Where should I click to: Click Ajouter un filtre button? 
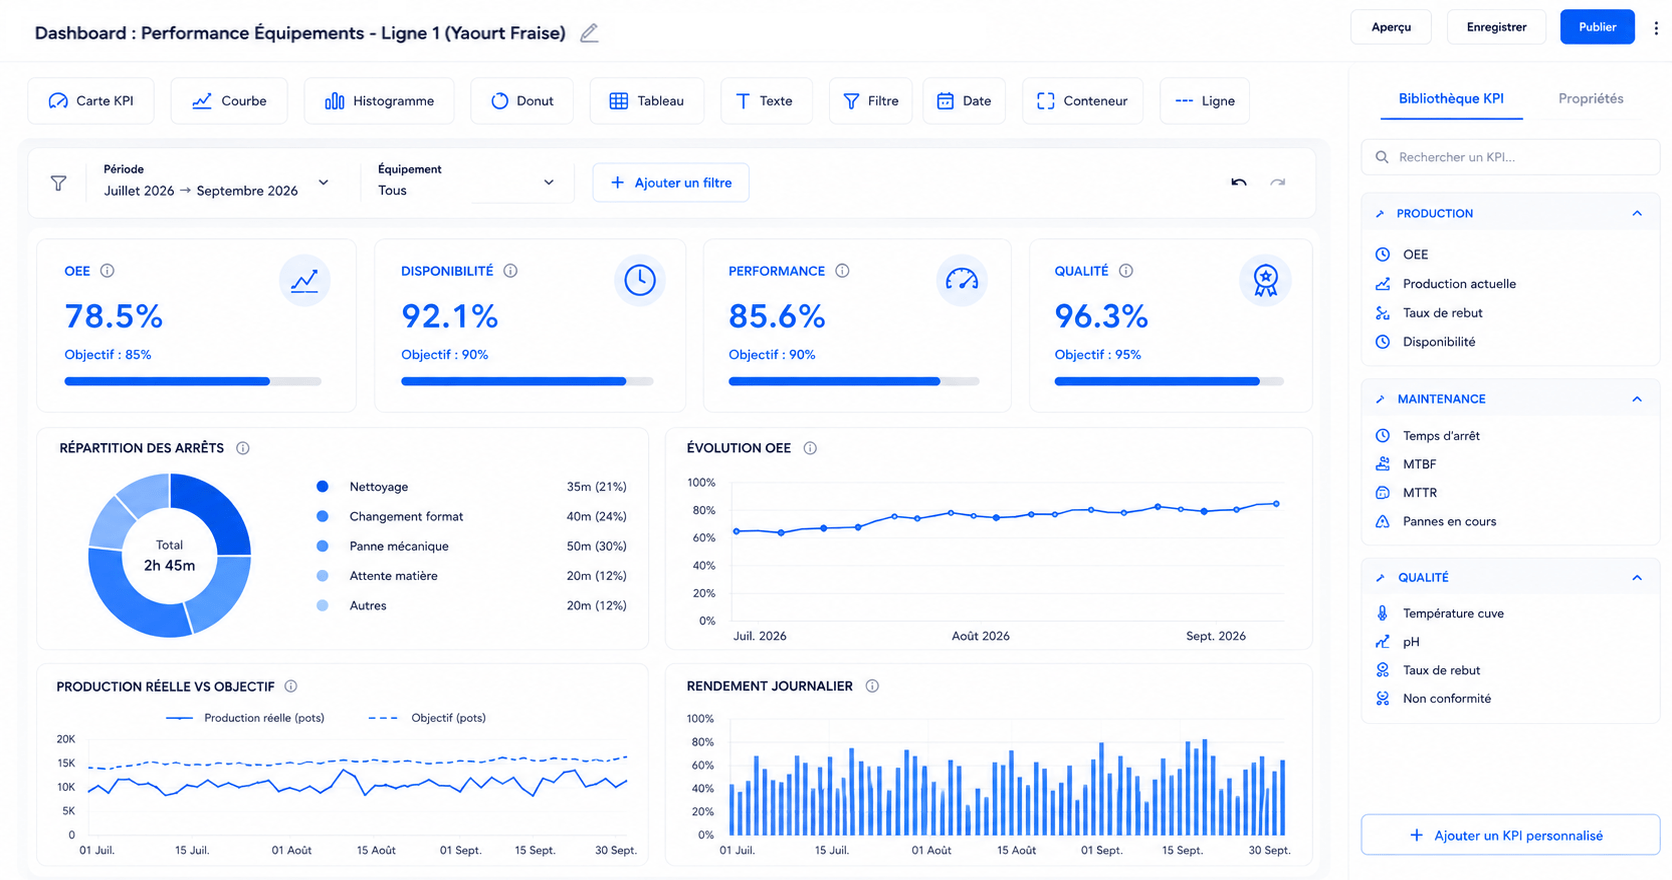click(671, 182)
